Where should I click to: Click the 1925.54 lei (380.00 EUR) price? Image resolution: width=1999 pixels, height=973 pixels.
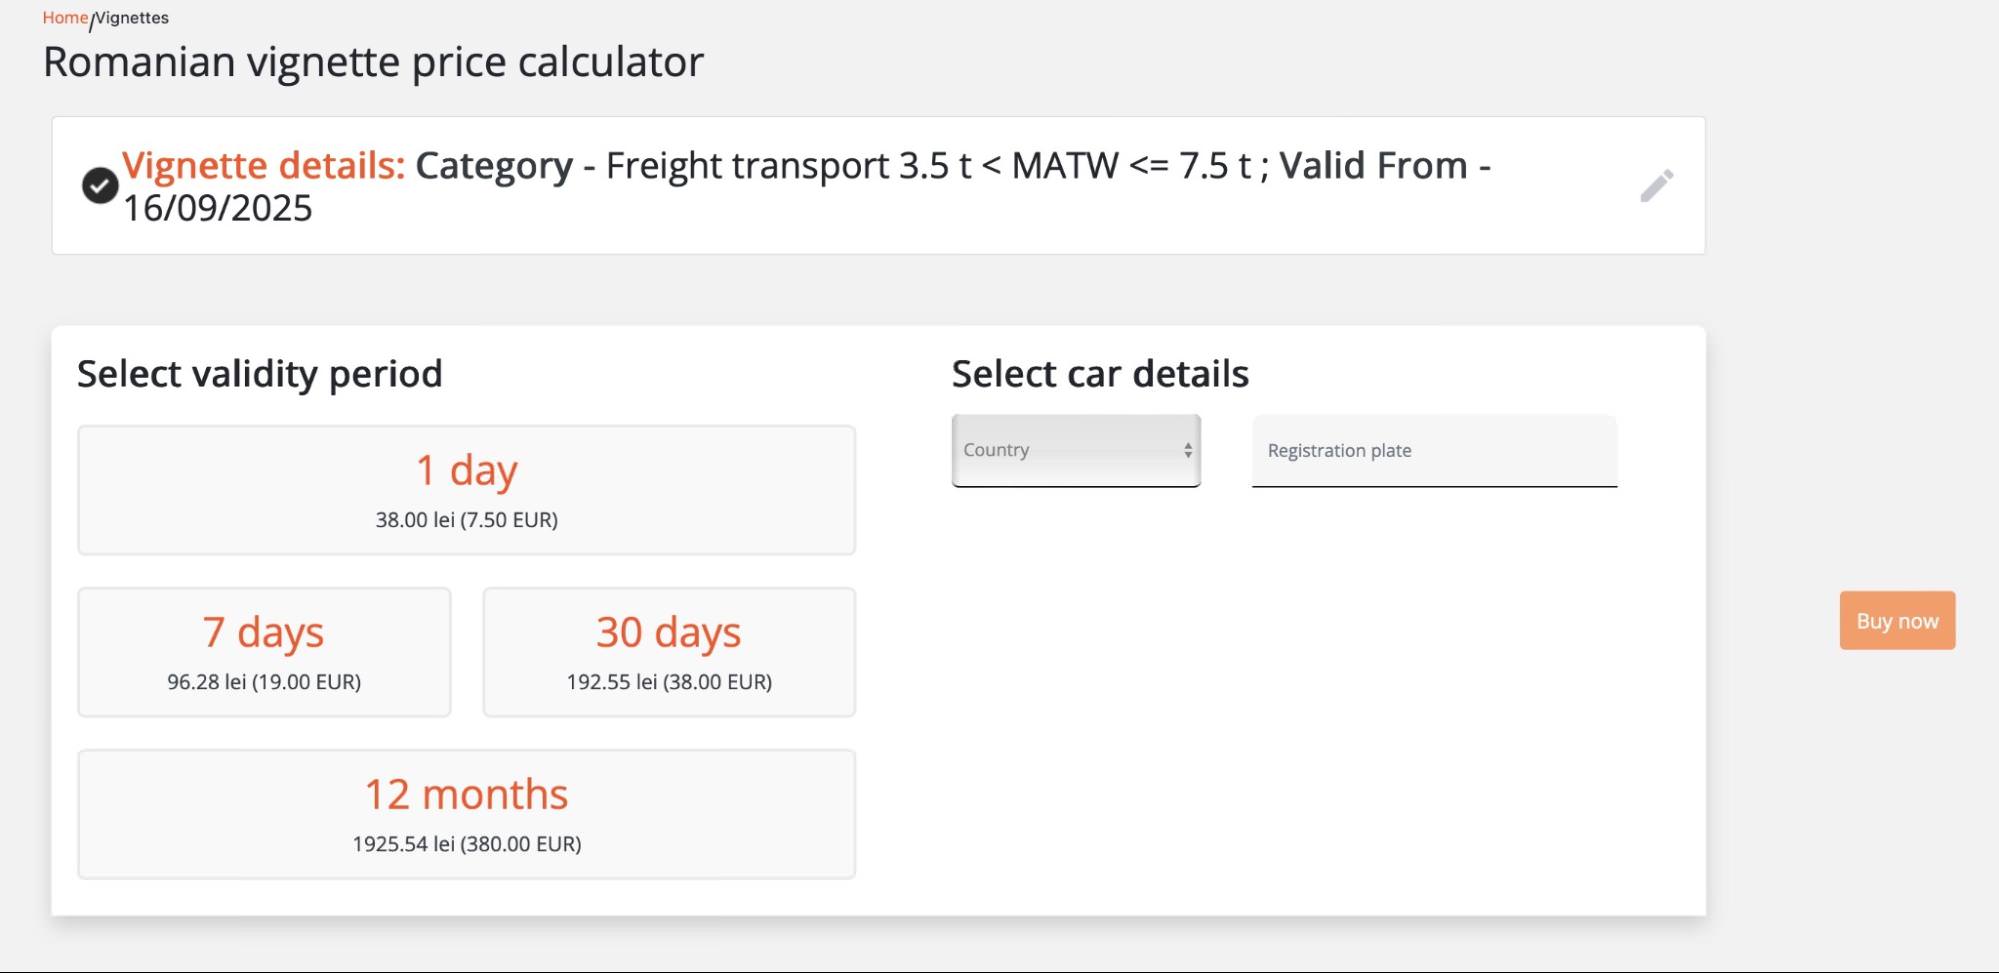coord(466,844)
